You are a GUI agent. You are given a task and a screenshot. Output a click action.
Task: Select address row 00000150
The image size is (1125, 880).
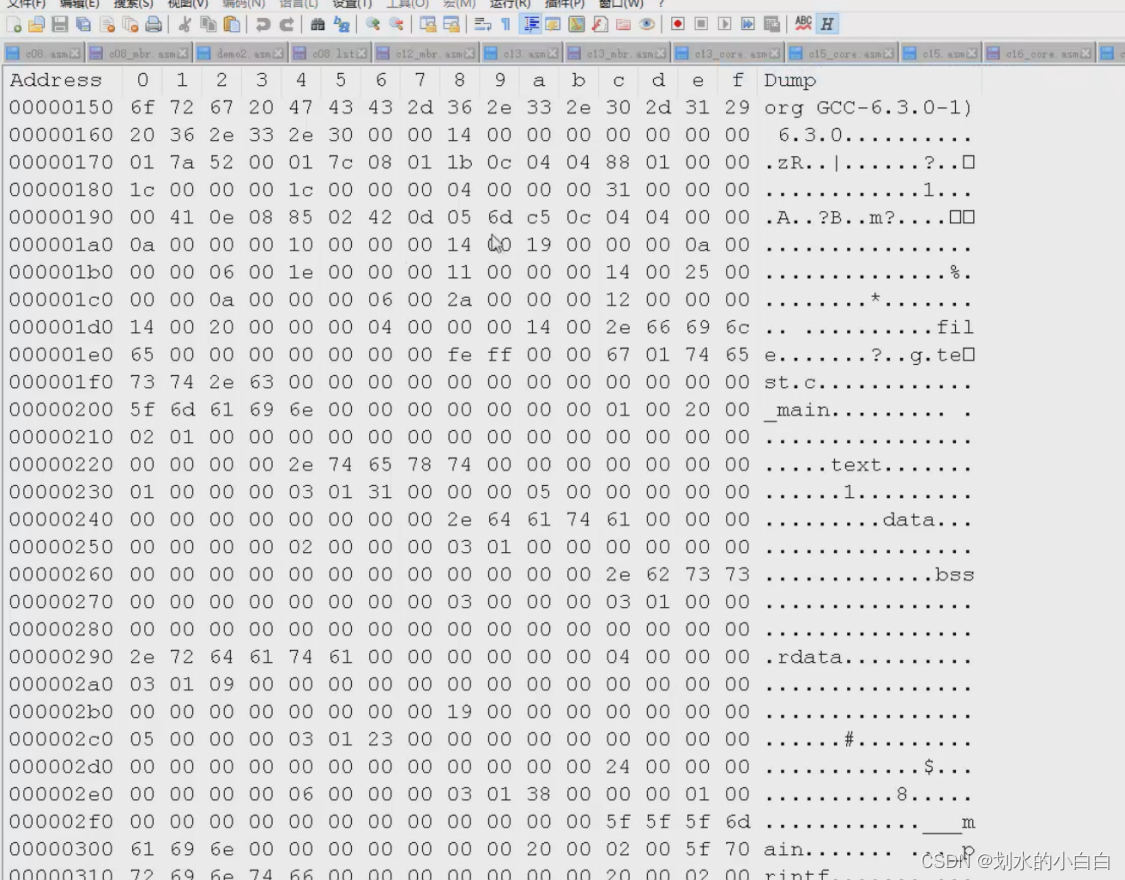pyautogui.click(x=61, y=108)
